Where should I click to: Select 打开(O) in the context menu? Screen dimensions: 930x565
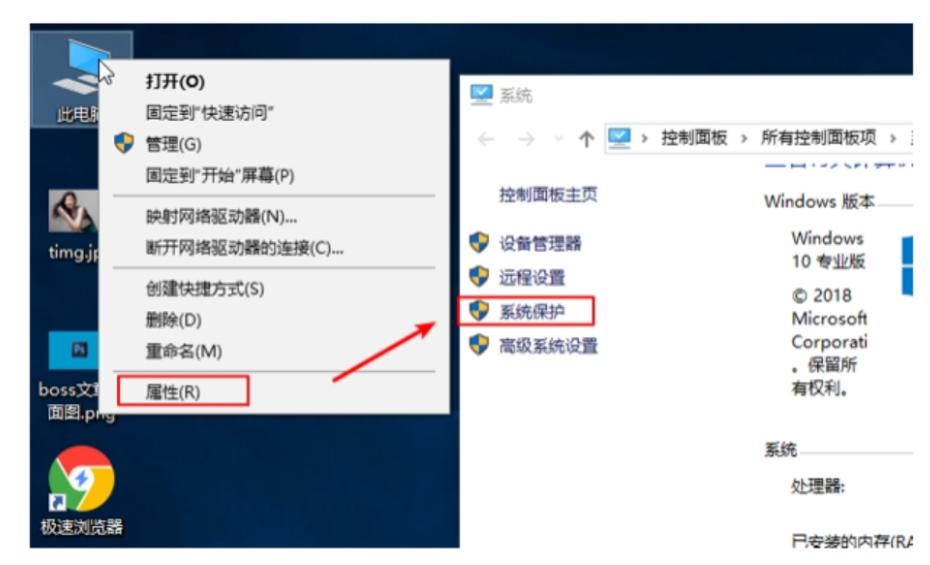175,81
